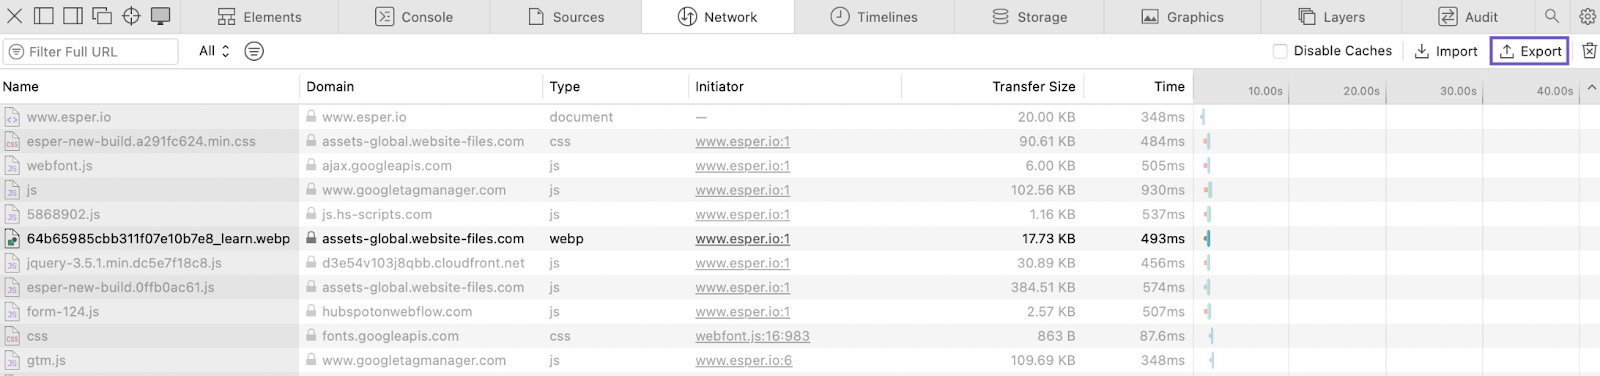Open webfont.js:16:983 initiator link
The image size is (1600, 376).
pyautogui.click(x=752, y=336)
